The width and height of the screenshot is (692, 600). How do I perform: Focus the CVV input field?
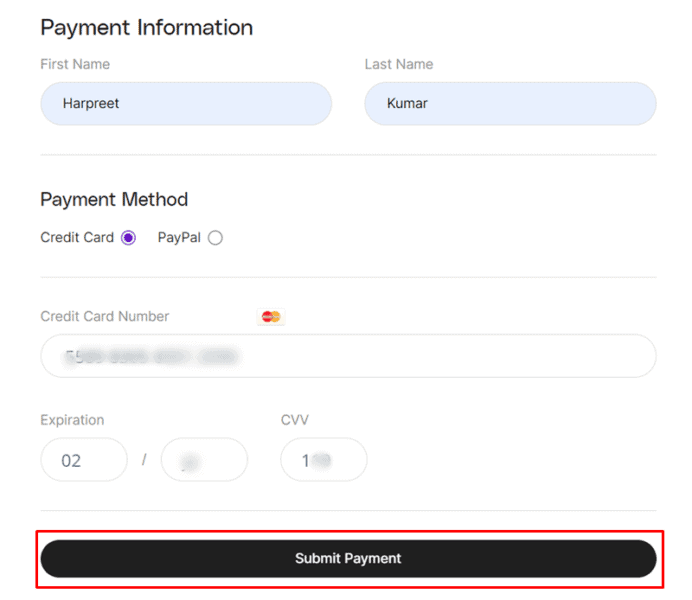324,460
